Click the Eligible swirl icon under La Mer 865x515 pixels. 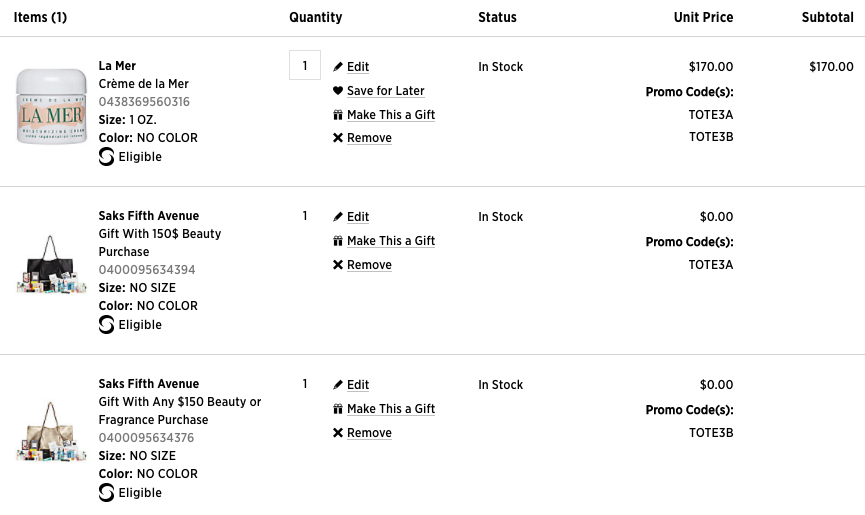106,157
